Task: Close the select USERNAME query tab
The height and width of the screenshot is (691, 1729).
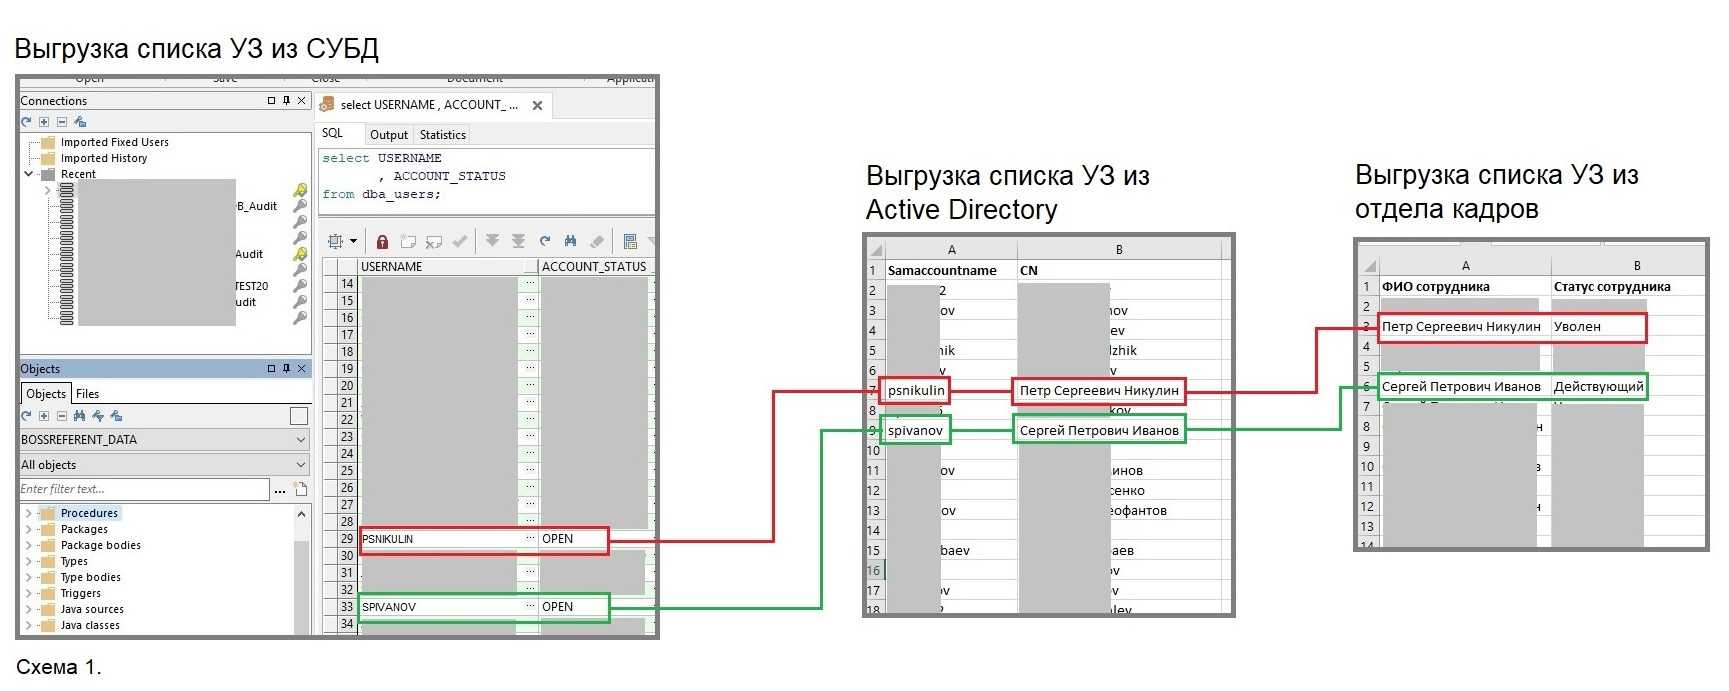Action: 537,105
